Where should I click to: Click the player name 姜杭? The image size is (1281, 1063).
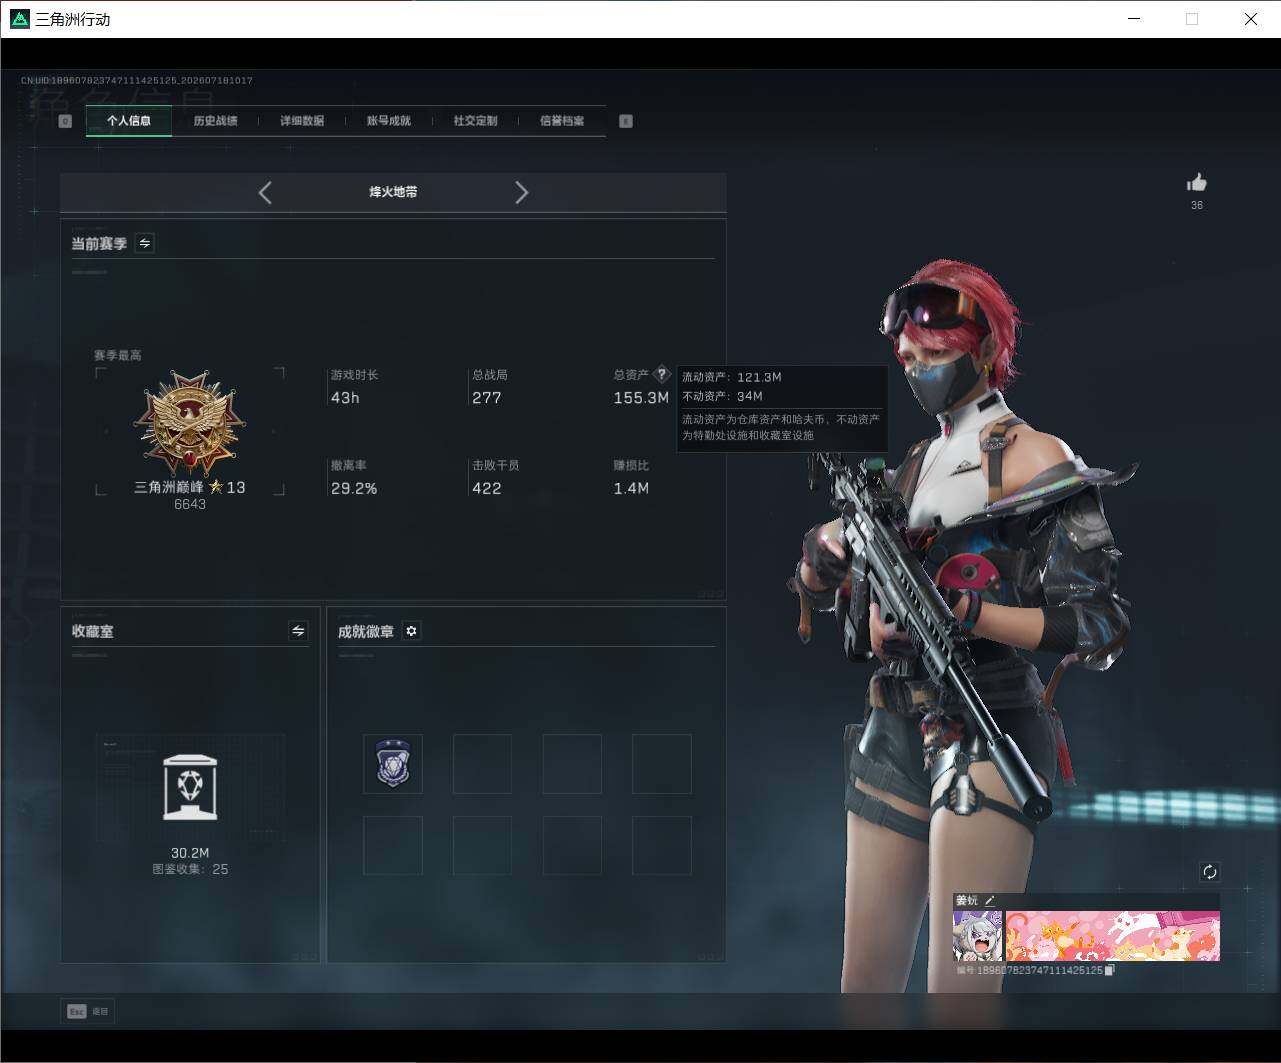point(967,900)
